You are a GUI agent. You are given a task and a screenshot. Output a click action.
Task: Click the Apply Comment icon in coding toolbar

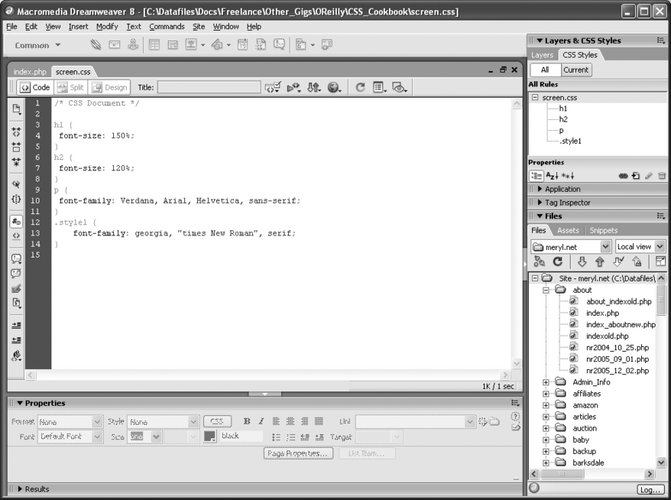pos(16,258)
